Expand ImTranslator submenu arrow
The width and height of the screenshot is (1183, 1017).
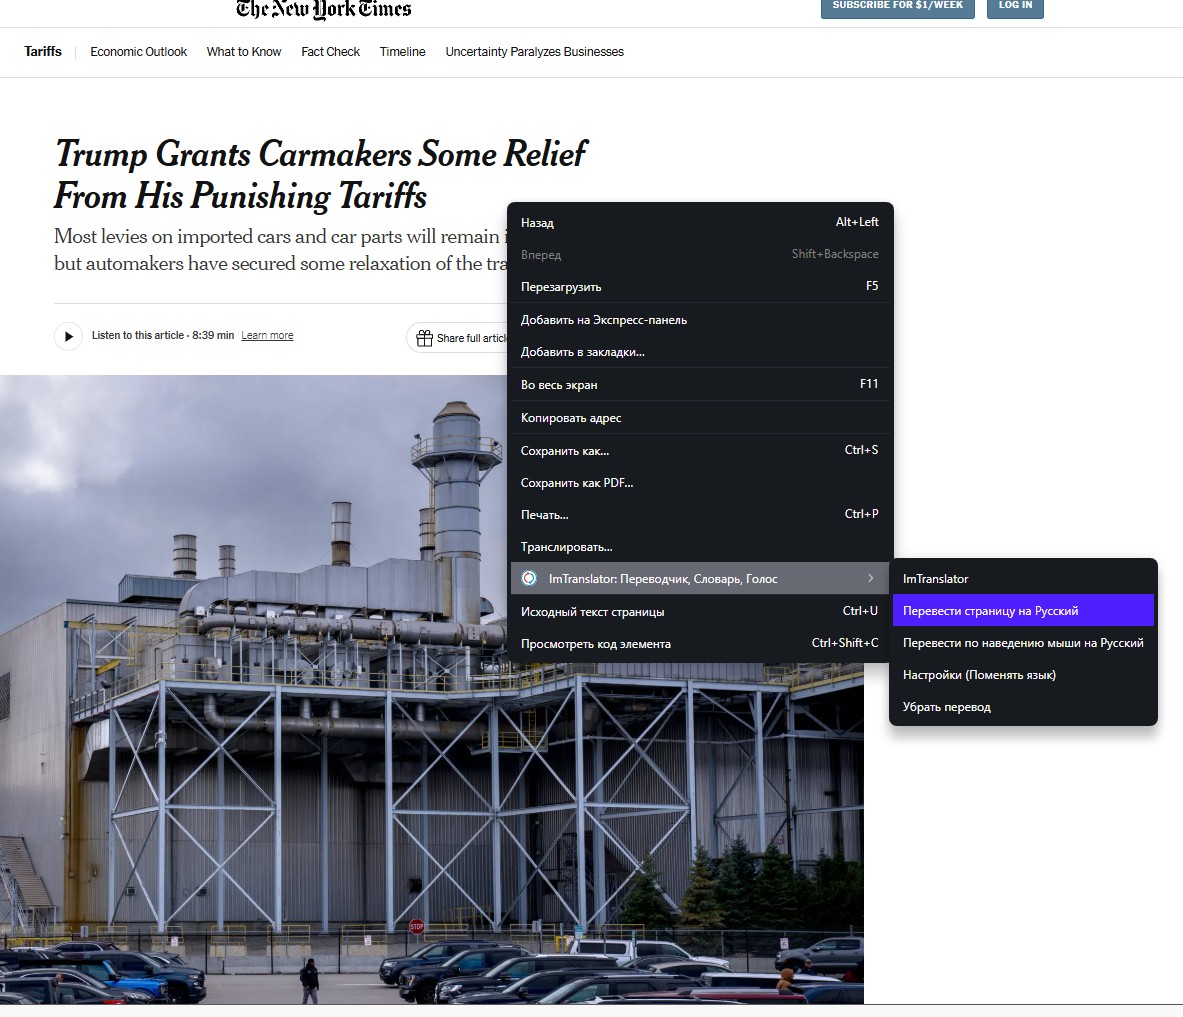click(x=871, y=578)
